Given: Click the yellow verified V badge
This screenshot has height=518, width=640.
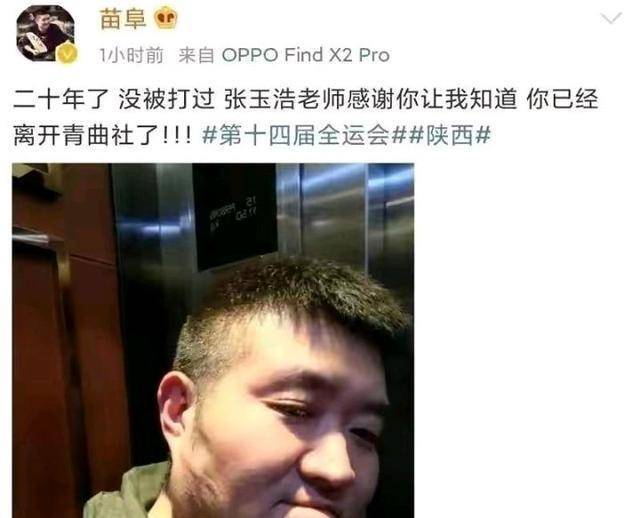Looking at the screenshot, I should pos(67,54).
